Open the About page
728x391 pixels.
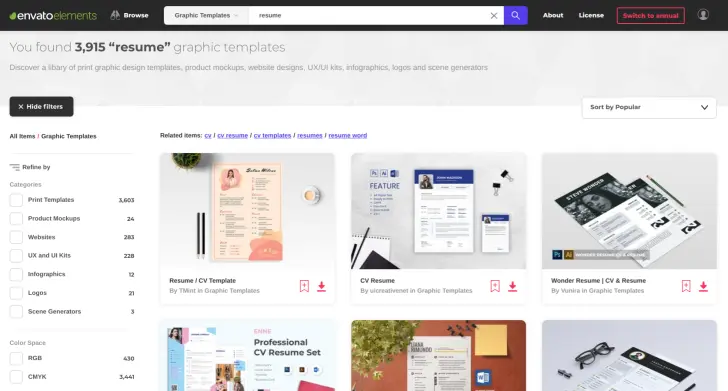[553, 15]
